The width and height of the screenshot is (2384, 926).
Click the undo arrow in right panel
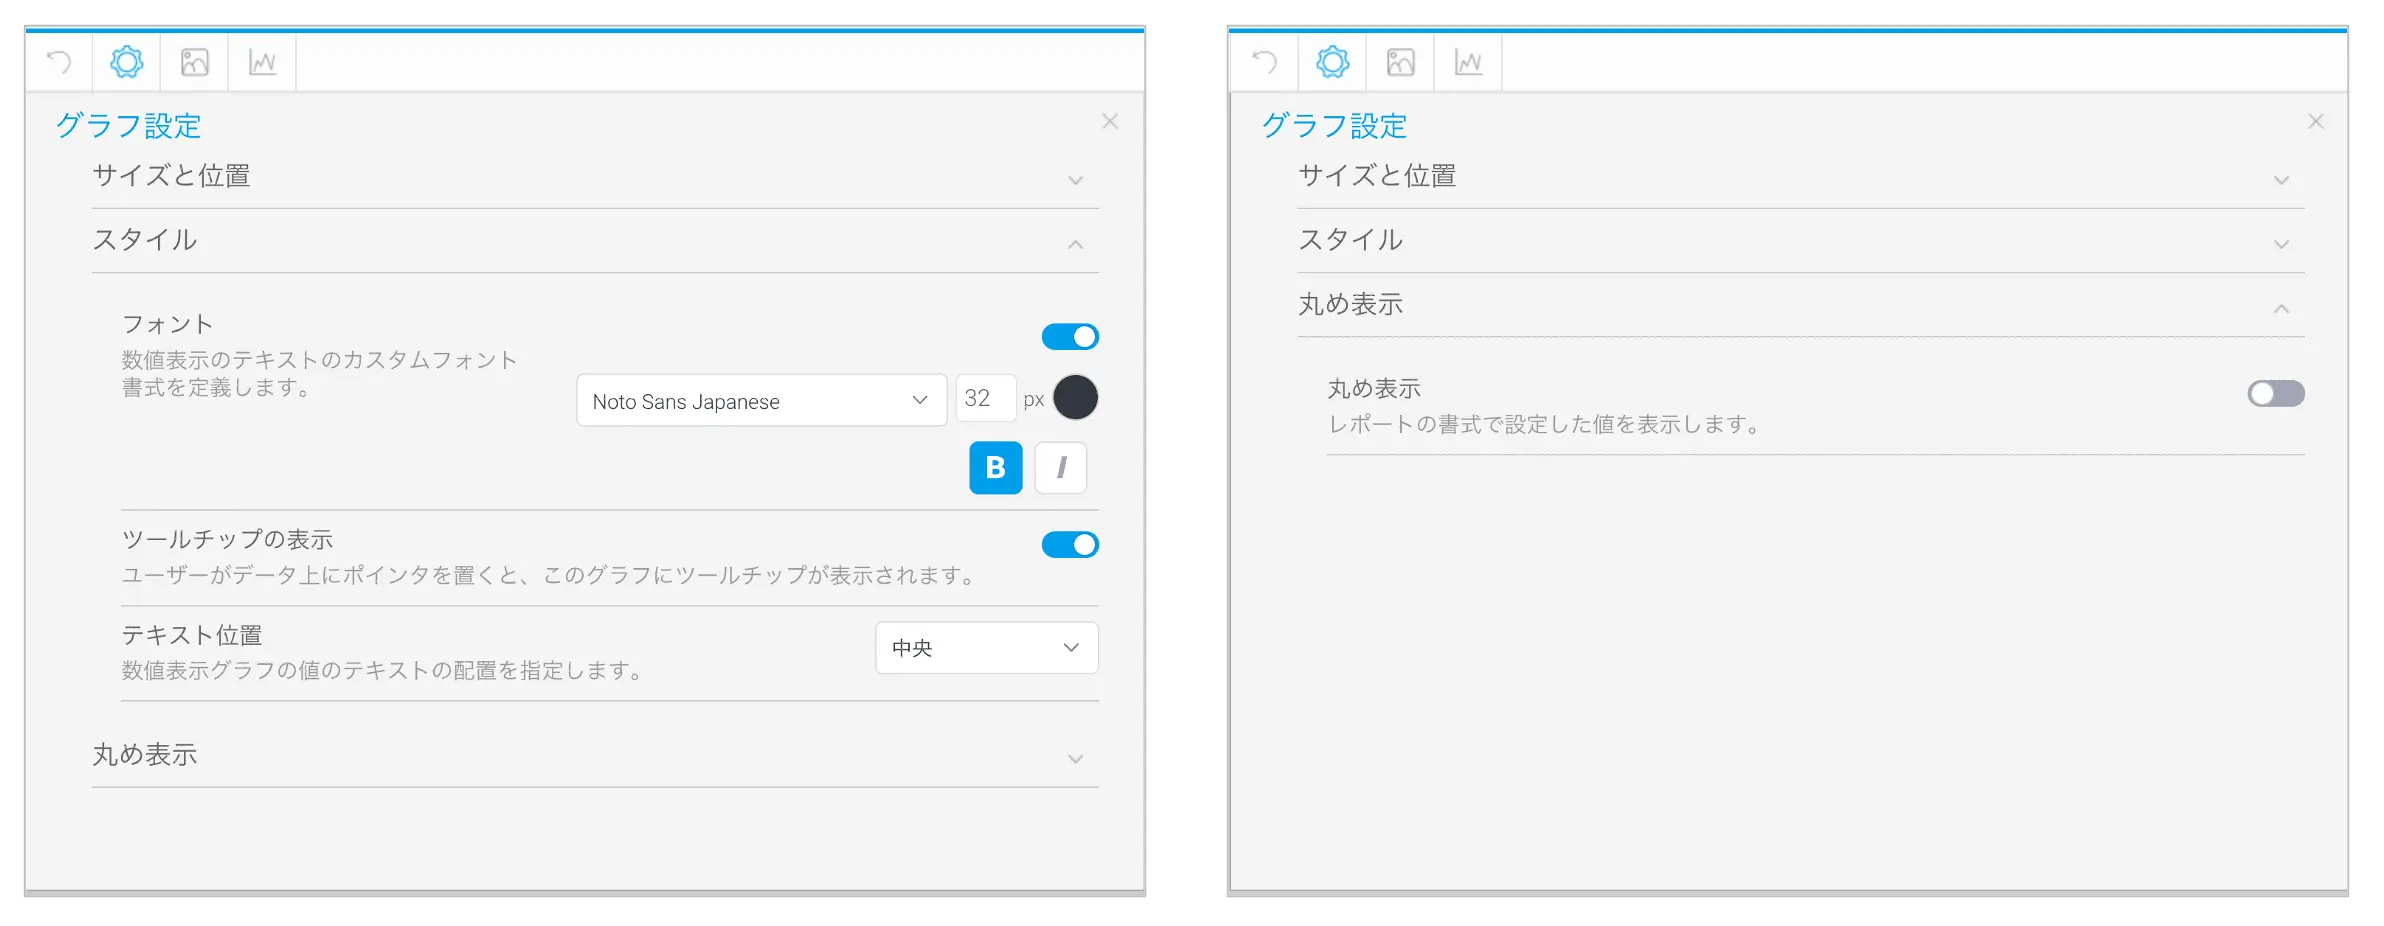click(x=1265, y=63)
